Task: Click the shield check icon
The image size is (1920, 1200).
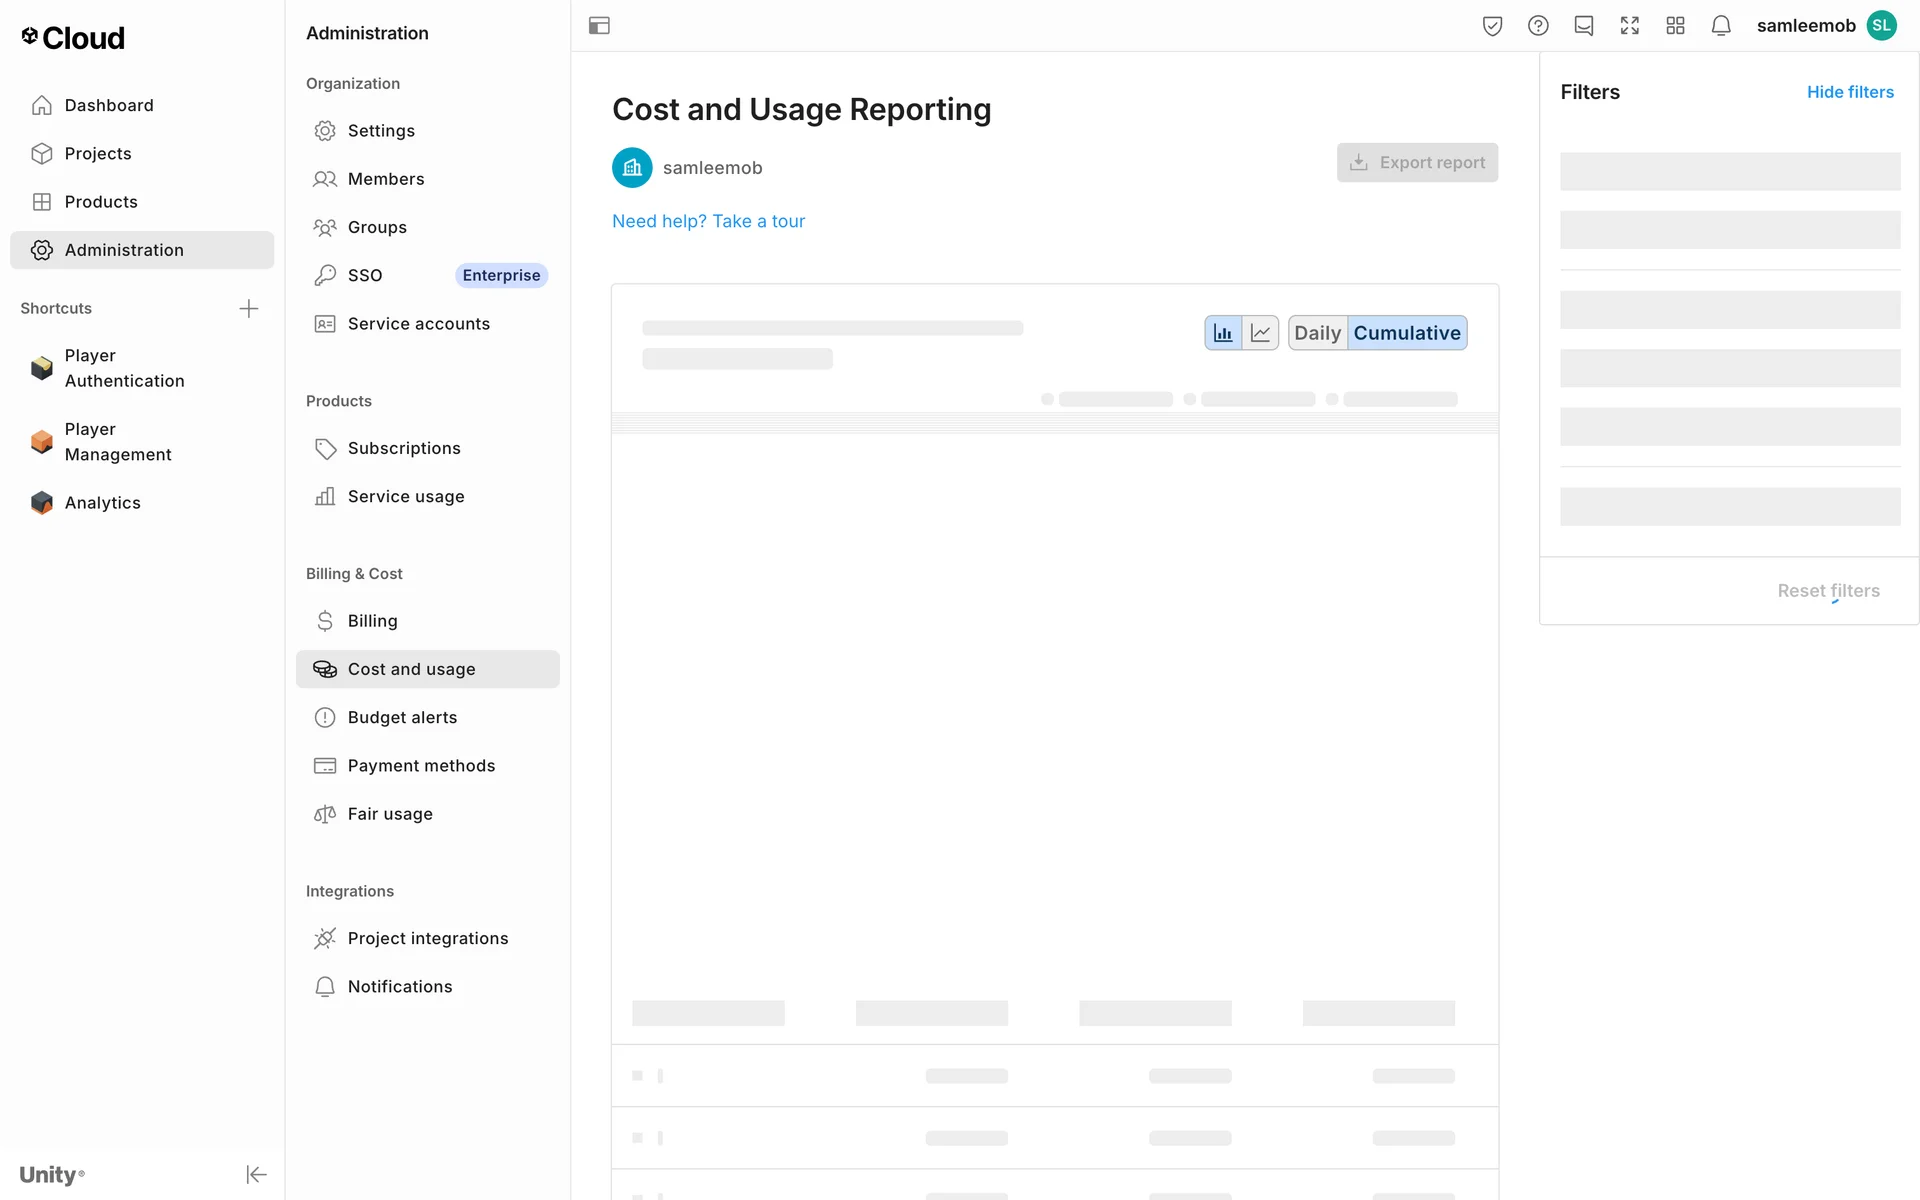Action: point(1492,26)
